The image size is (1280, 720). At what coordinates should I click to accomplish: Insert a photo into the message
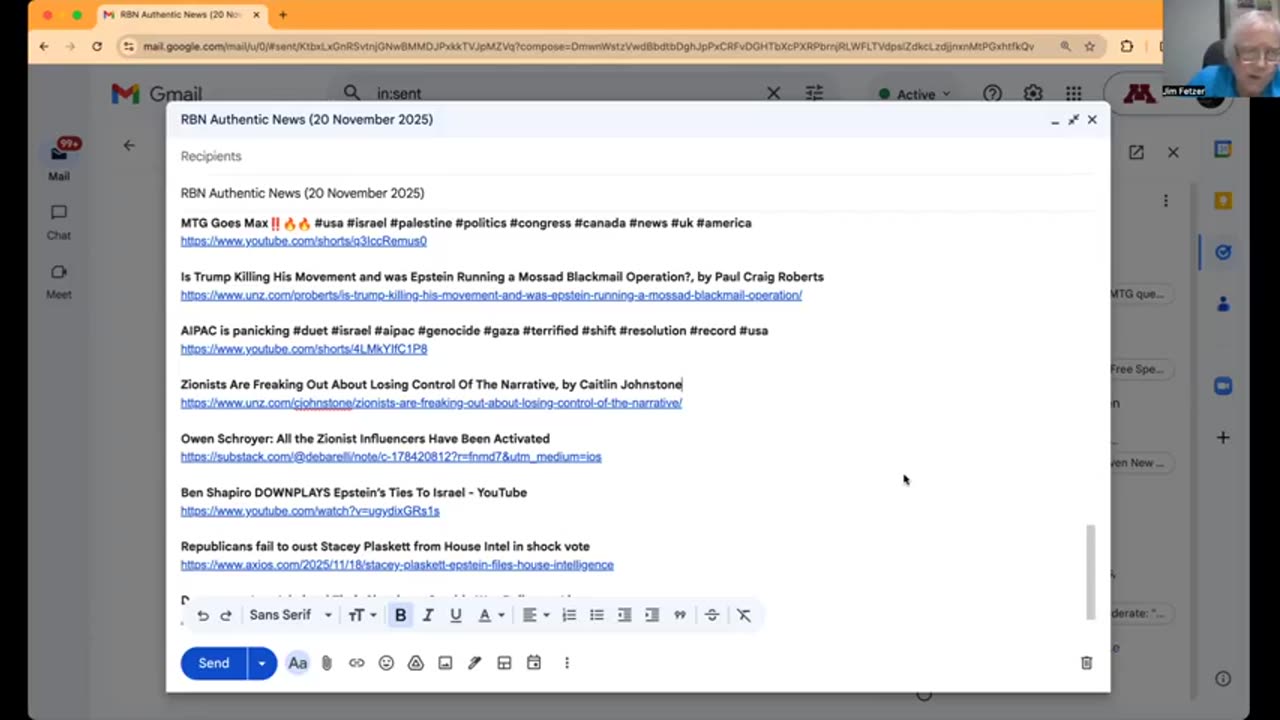[x=445, y=663]
